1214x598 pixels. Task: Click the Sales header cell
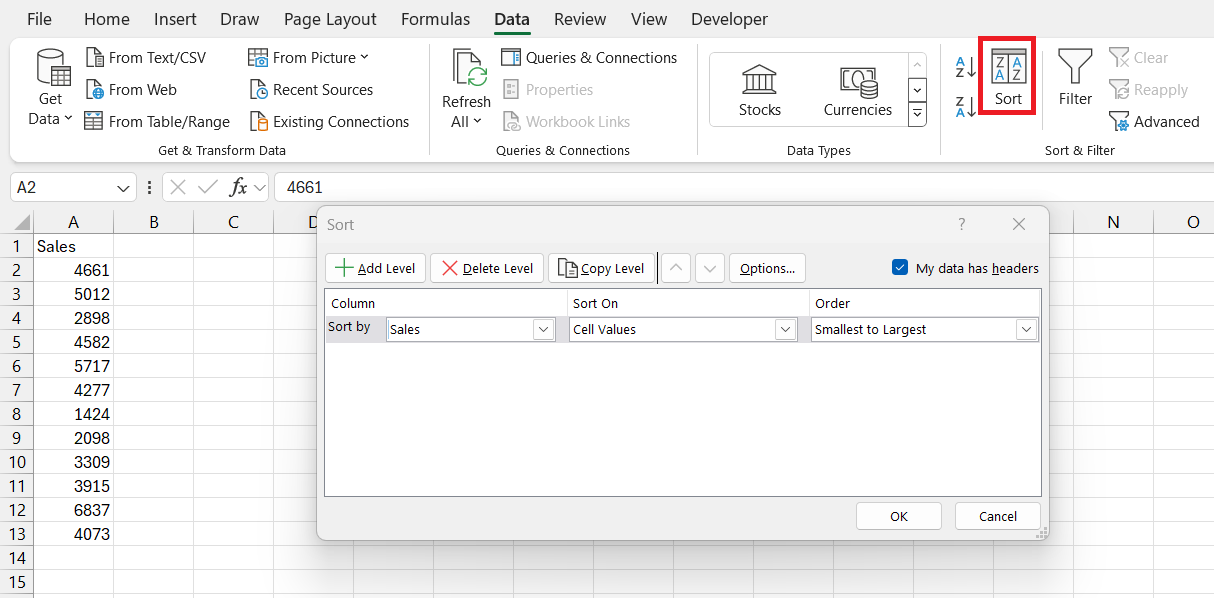73,246
